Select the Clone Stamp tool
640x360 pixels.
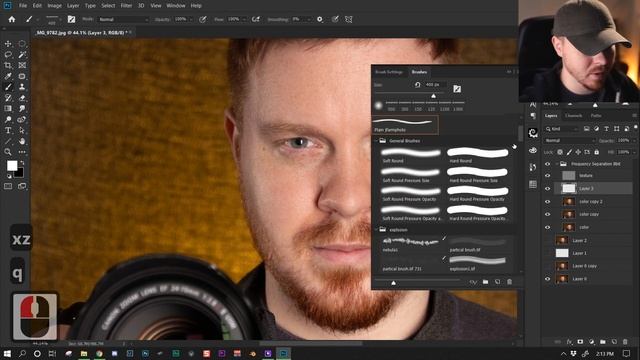22,87
